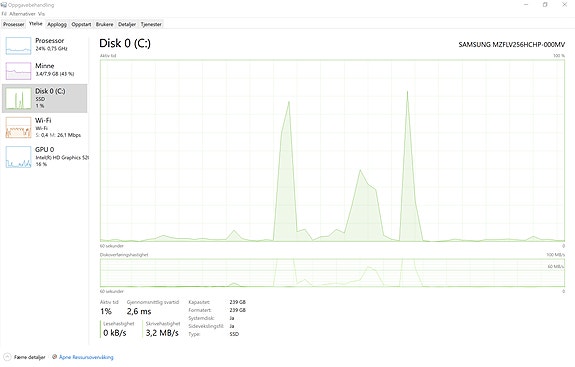Click the Kapasitet 239 GB value

coord(238,302)
